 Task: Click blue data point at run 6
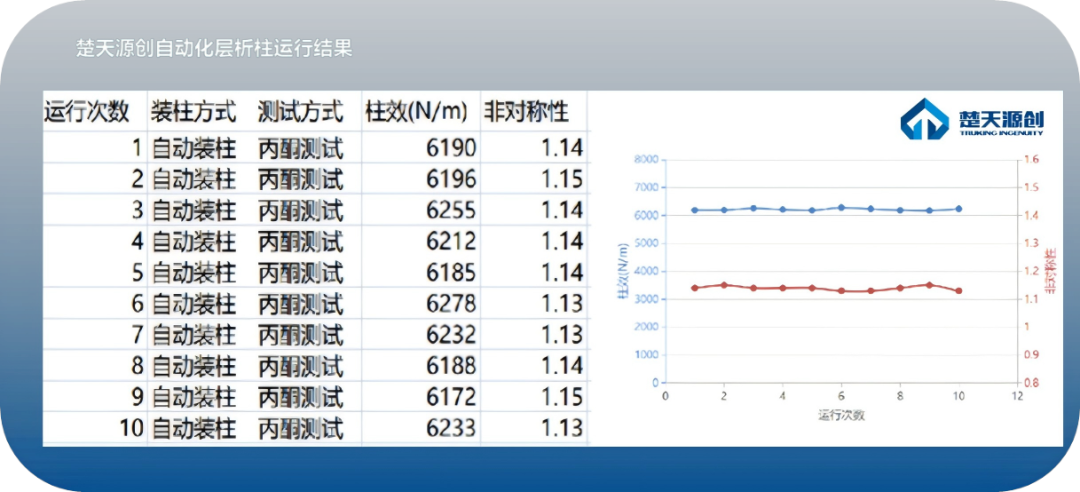click(841, 207)
